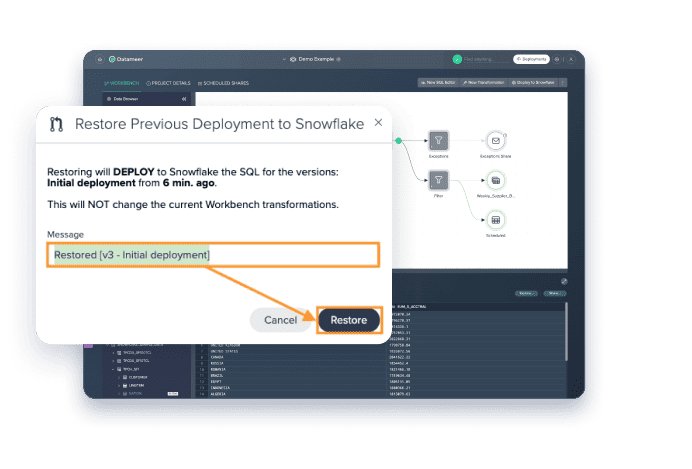Collapse the Data Browser panel with double chevron
Screen dimensions: 692x469
pyautogui.click(x=184, y=99)
